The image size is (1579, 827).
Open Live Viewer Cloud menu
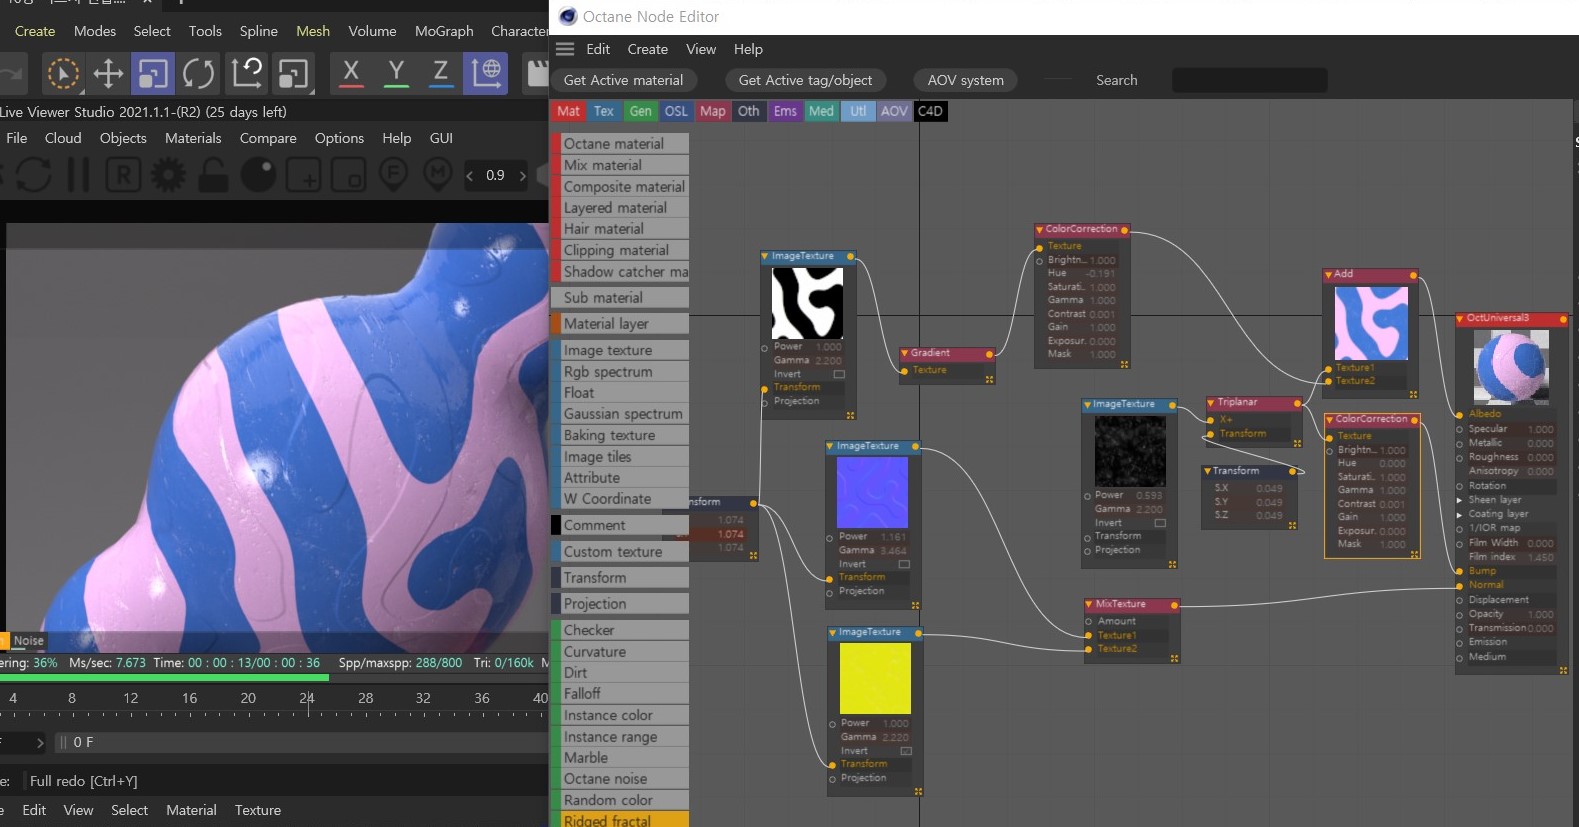tap(63, 138)
